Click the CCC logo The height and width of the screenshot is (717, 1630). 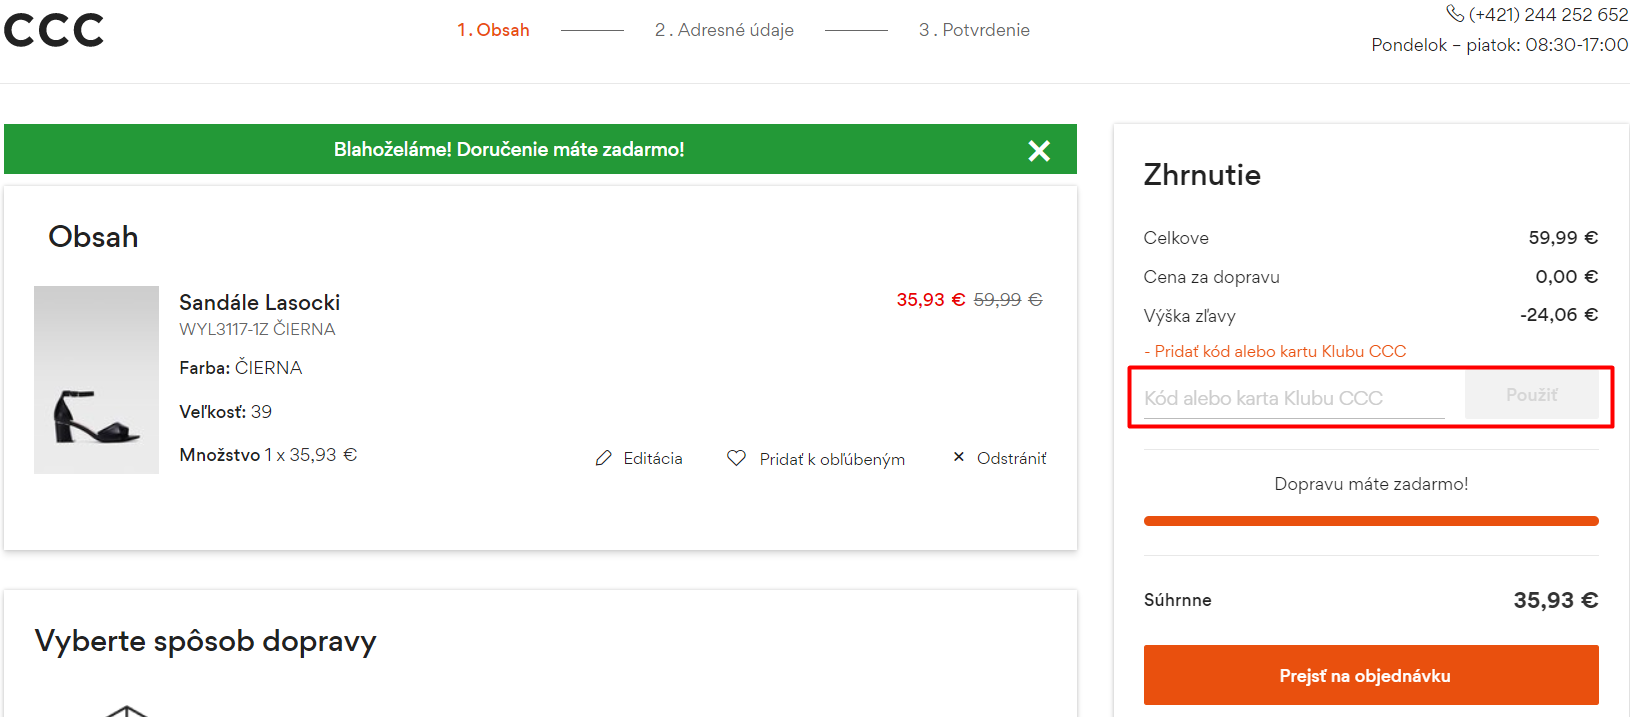[54, 31]
